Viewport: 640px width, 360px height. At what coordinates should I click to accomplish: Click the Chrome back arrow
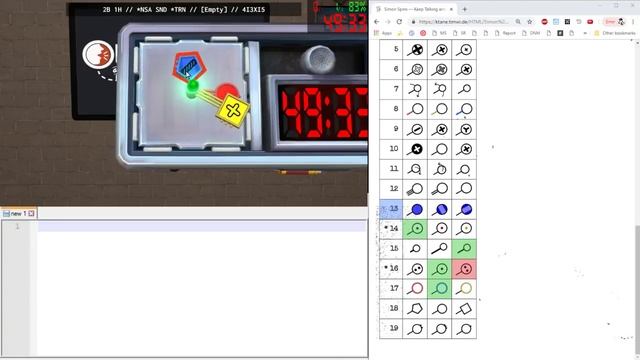[377, 22]
